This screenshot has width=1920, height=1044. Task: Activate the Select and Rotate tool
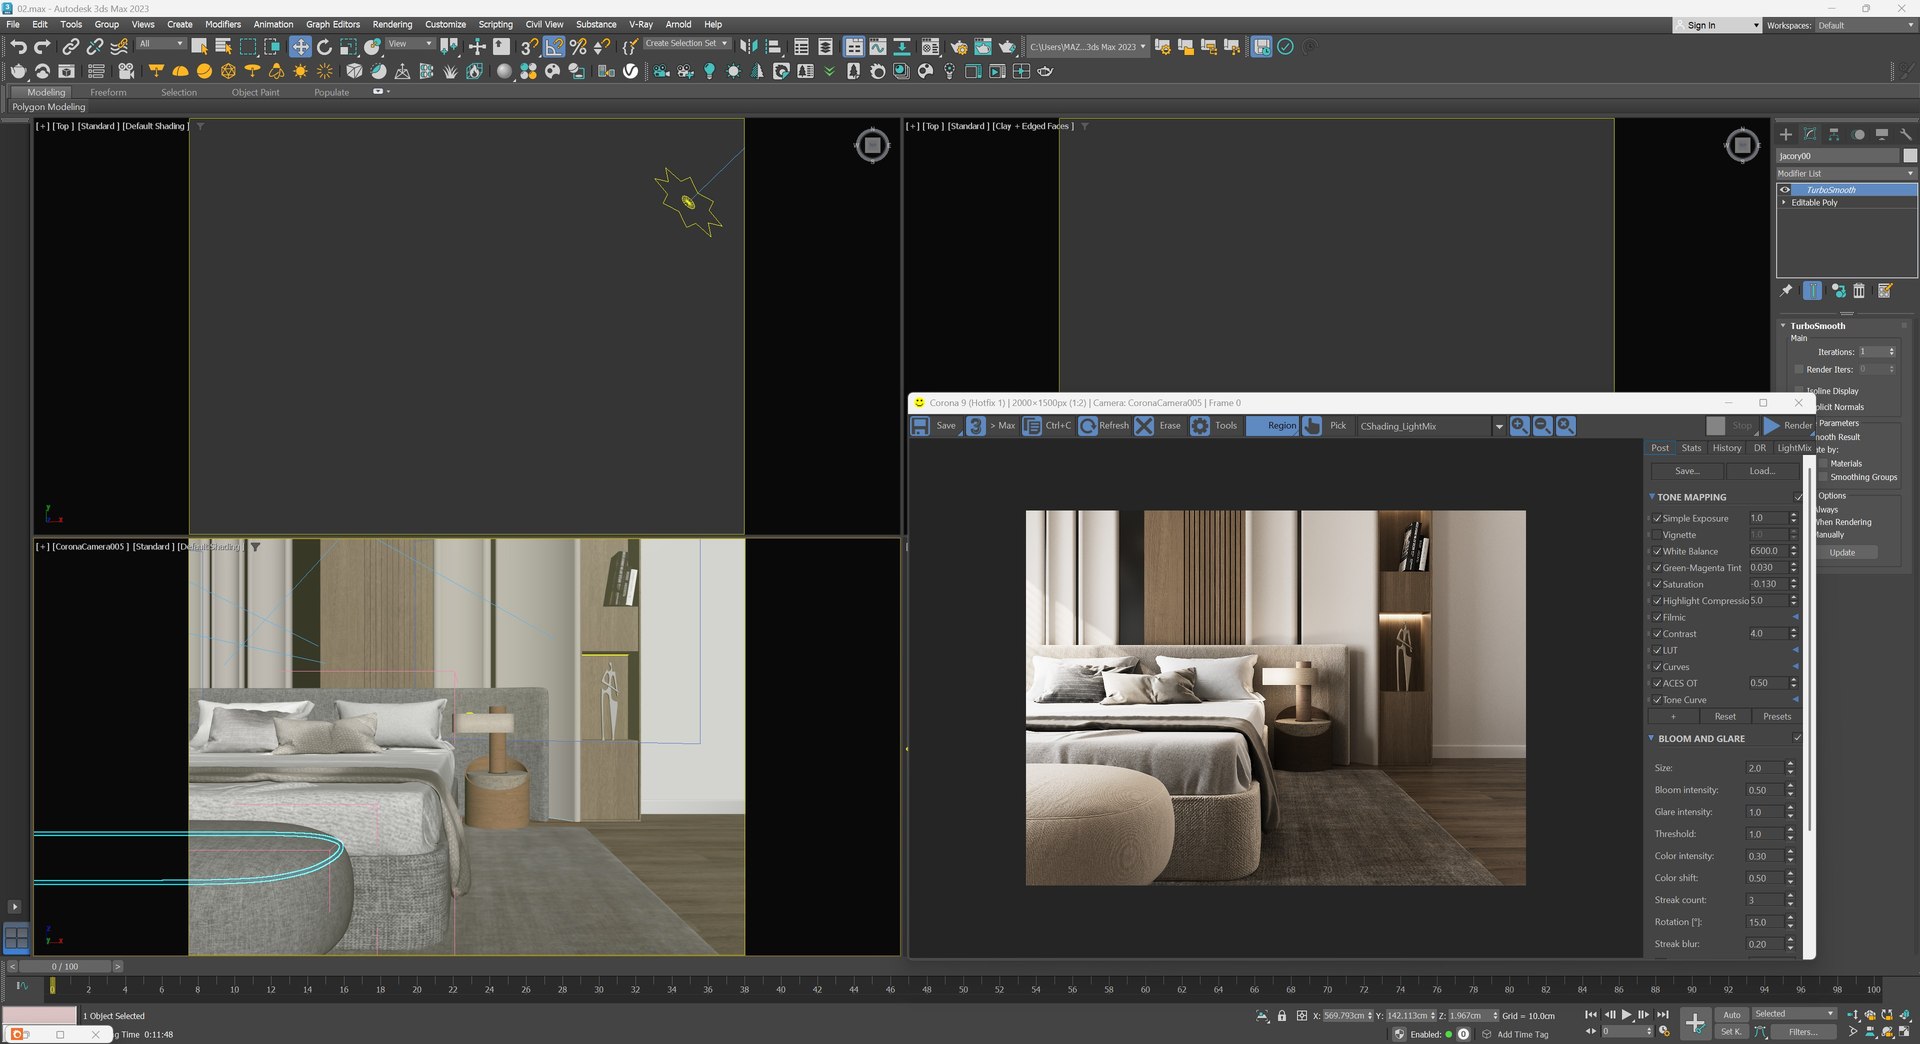(324, 47)
